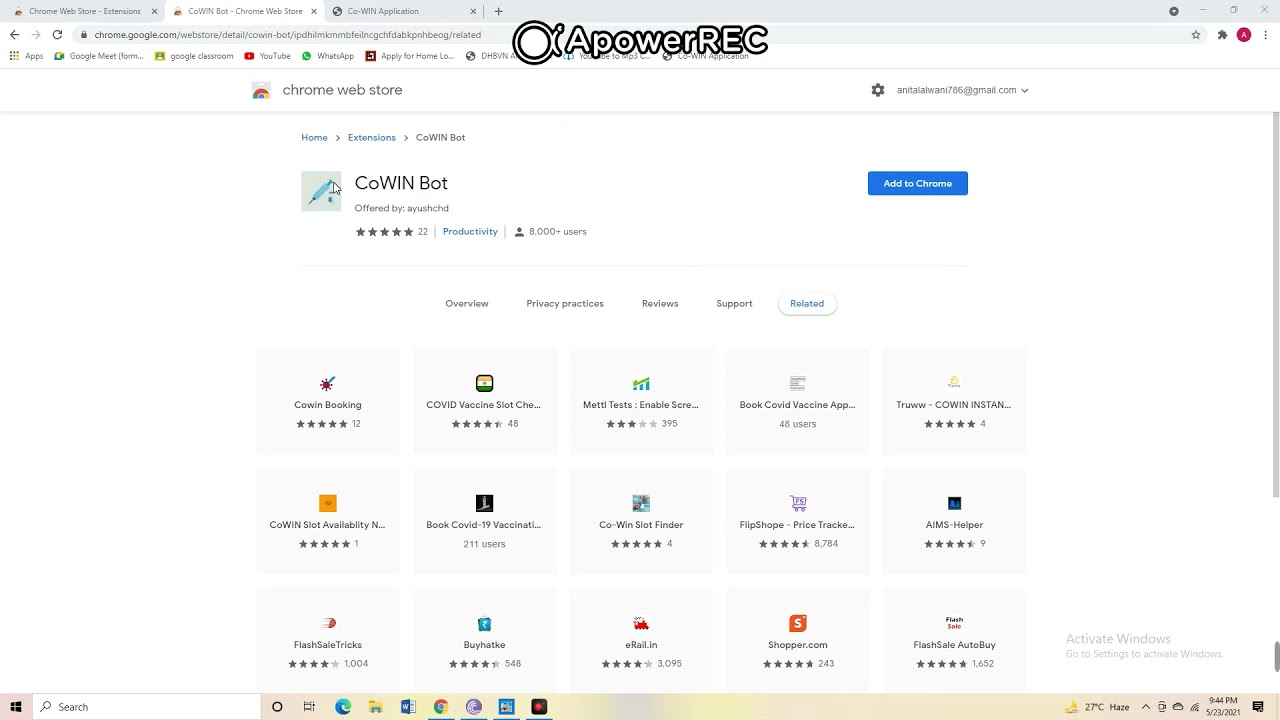Open the Chrome extensions puzzle icon
The height and width of the screenshot is (720, 1280).
(1222, 35)
